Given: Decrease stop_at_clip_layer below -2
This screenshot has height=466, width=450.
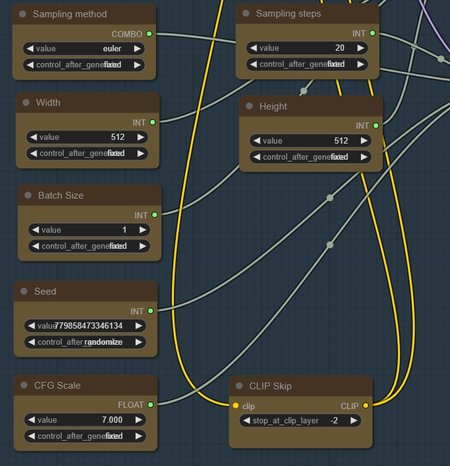Looking at the screenshot, I should click(x=246, y=421).
